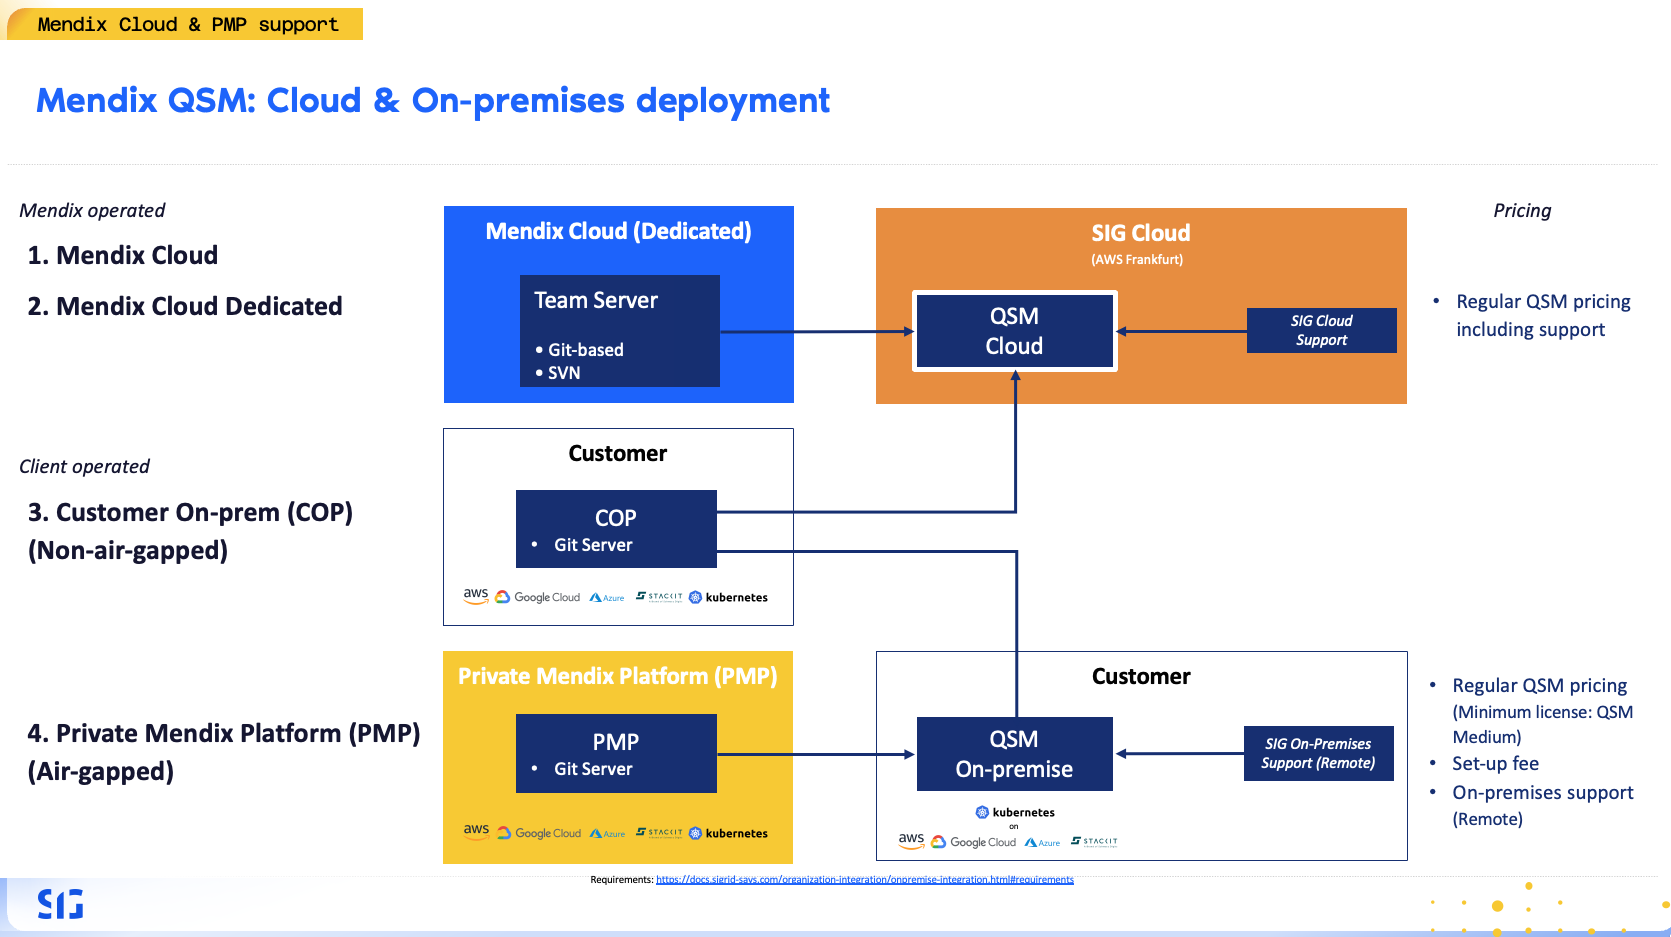Screen dimensions: 1671x937
Task: Open the on-premise integration requirements link
Action: click(864, 880)
